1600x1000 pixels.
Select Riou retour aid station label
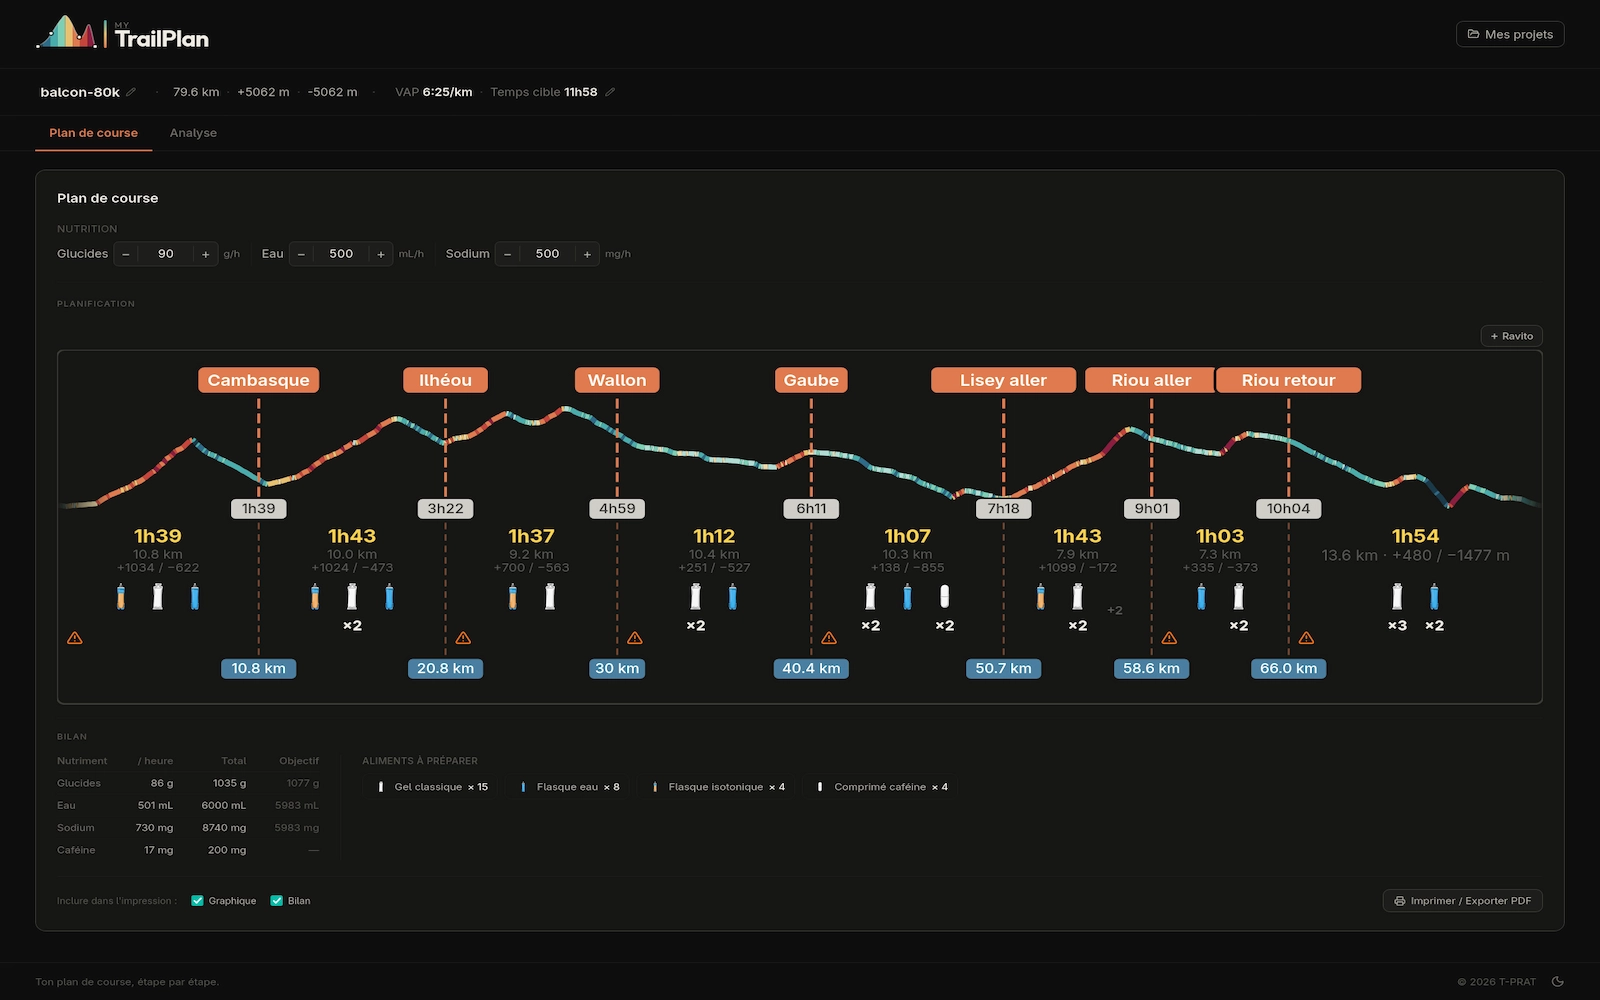click(1289, 380)
